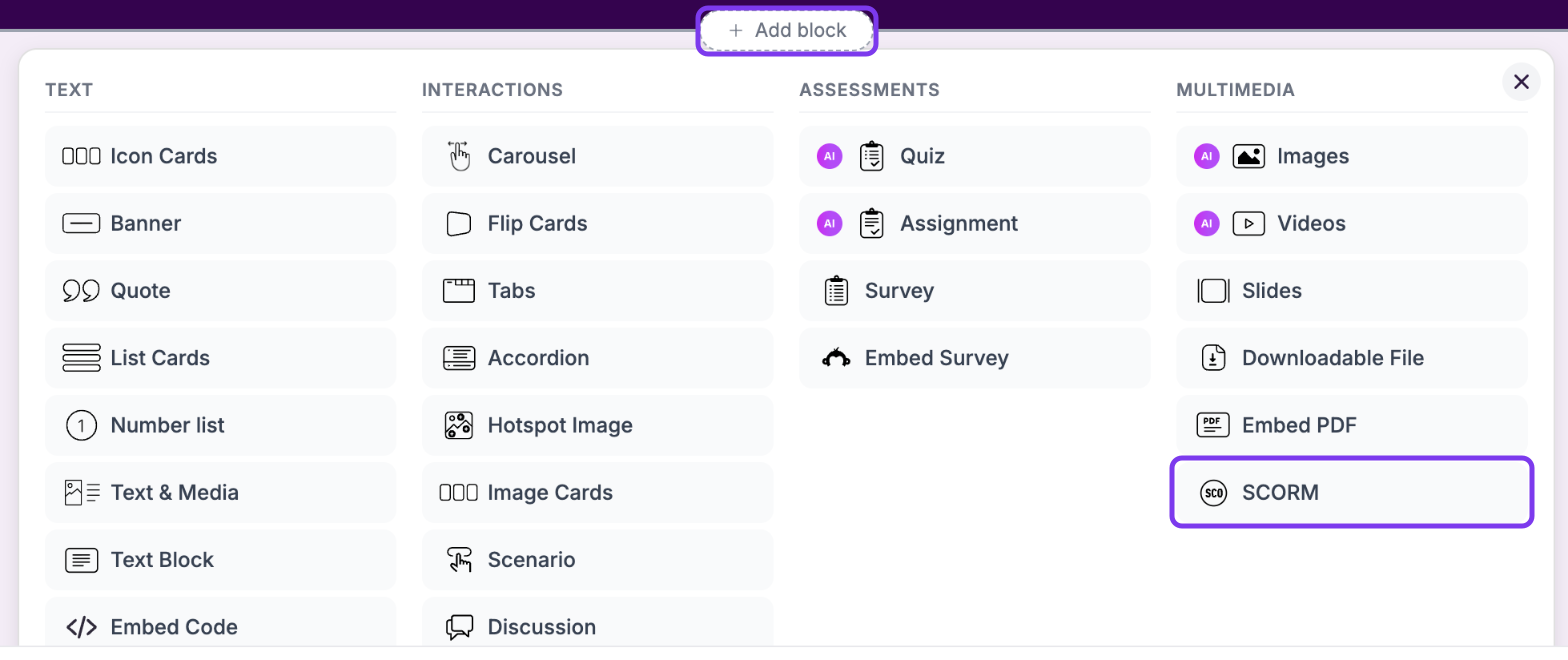This screenshot has width=1568, height=660.
Task: Click the Quiz clipboard icon
Action: point(872,156)
